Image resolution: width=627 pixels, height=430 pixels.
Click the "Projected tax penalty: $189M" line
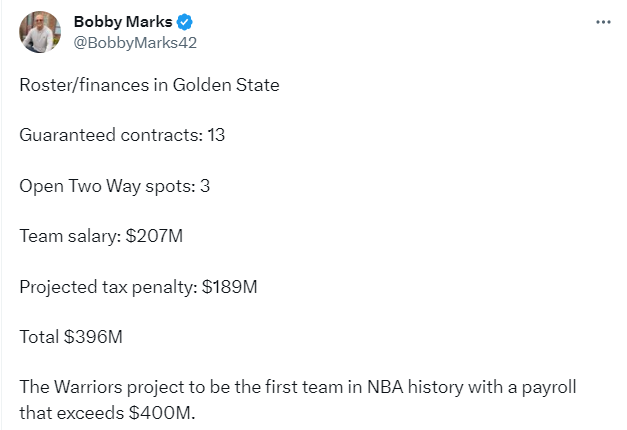coord(139,287)
